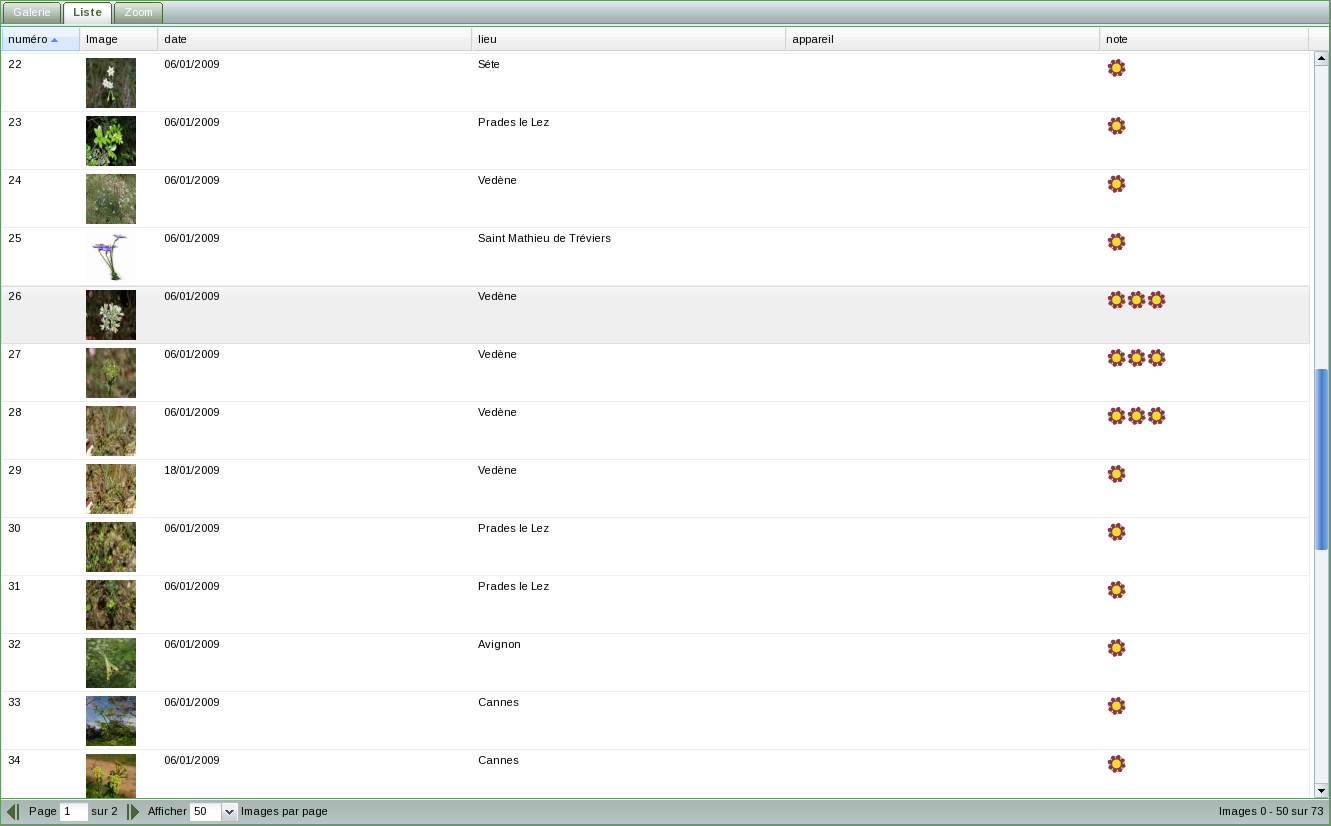Switch to the Galerie tab

[x=31, y=12]
